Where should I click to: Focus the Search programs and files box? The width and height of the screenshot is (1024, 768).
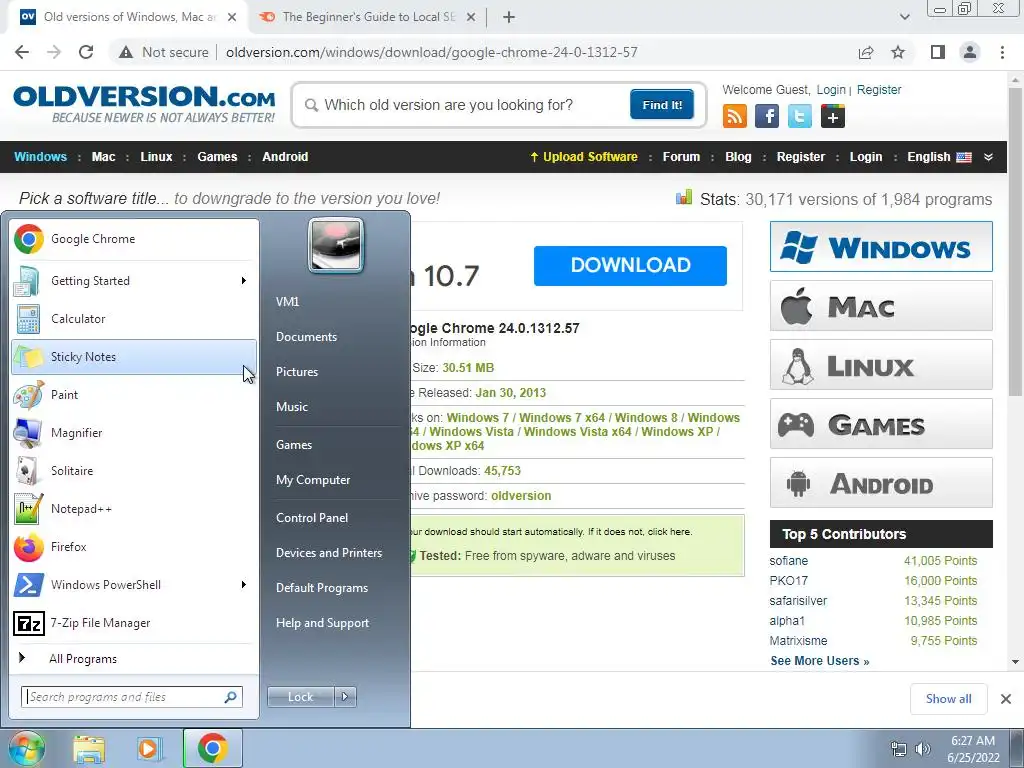click(132, 697)
